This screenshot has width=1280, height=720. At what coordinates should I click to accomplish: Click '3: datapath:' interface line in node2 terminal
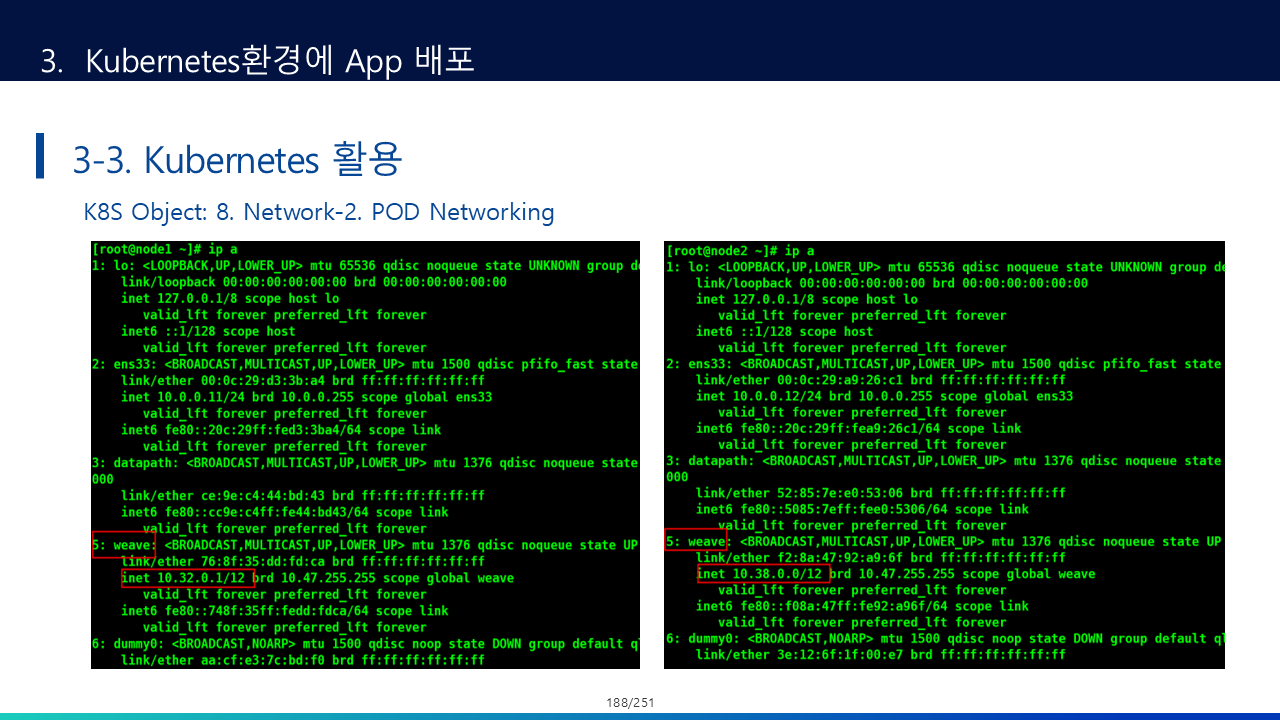point(944,461)
